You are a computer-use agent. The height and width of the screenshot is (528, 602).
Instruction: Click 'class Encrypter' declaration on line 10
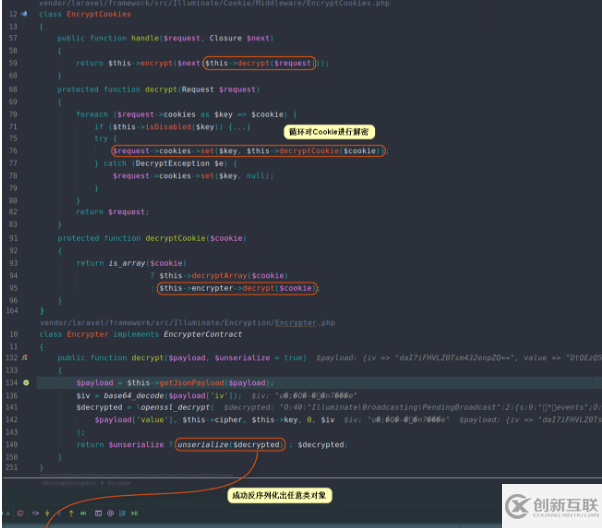pyautogui.click(x=74, y=334)
